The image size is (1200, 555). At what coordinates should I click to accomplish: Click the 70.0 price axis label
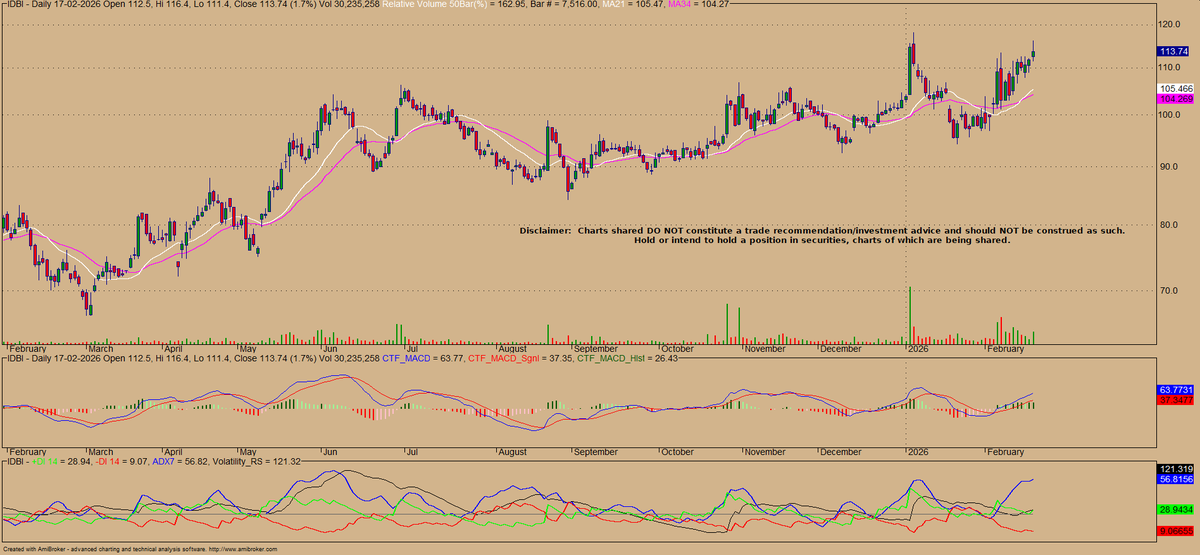(1169, 291)
